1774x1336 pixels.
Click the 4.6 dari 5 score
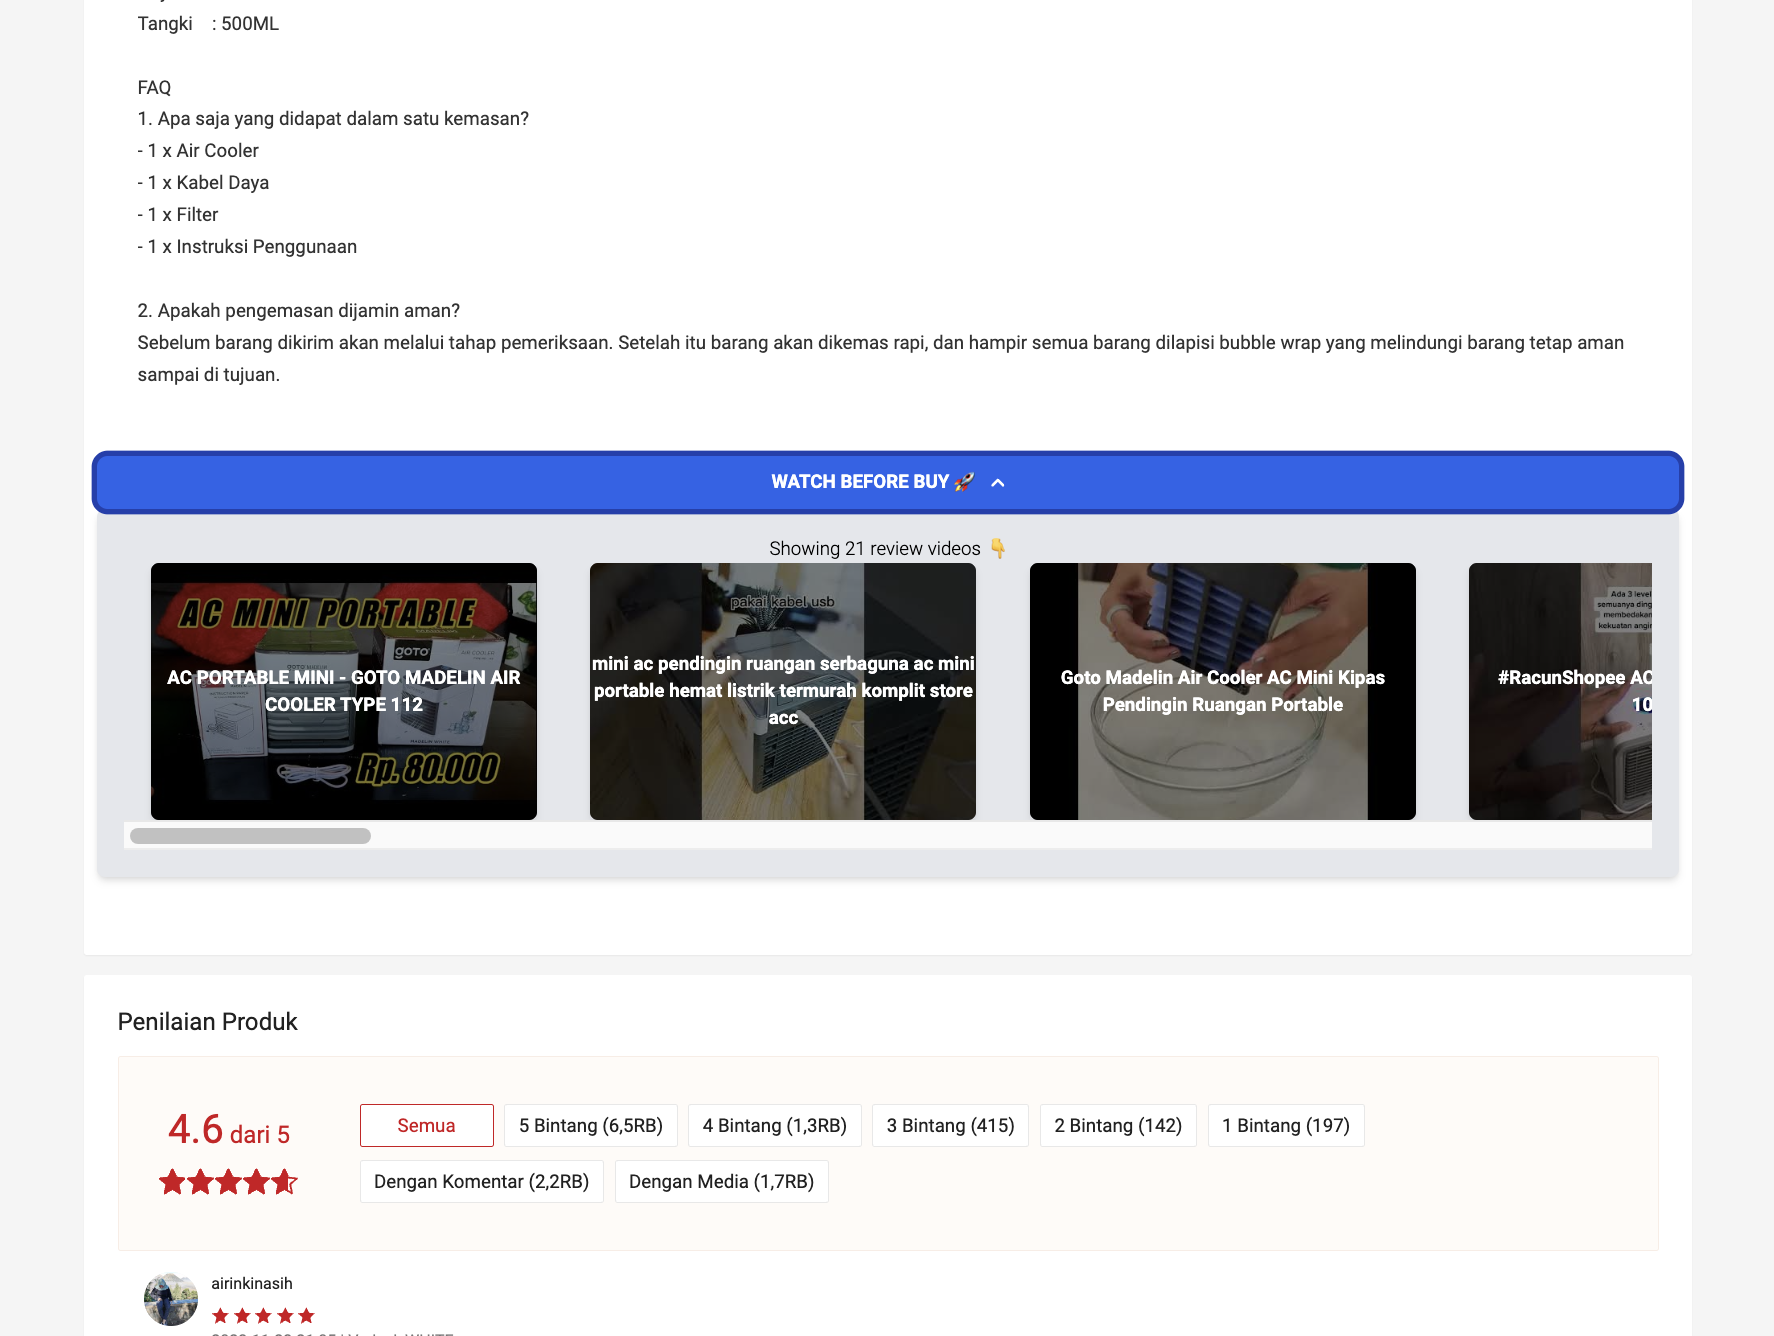229,1131
